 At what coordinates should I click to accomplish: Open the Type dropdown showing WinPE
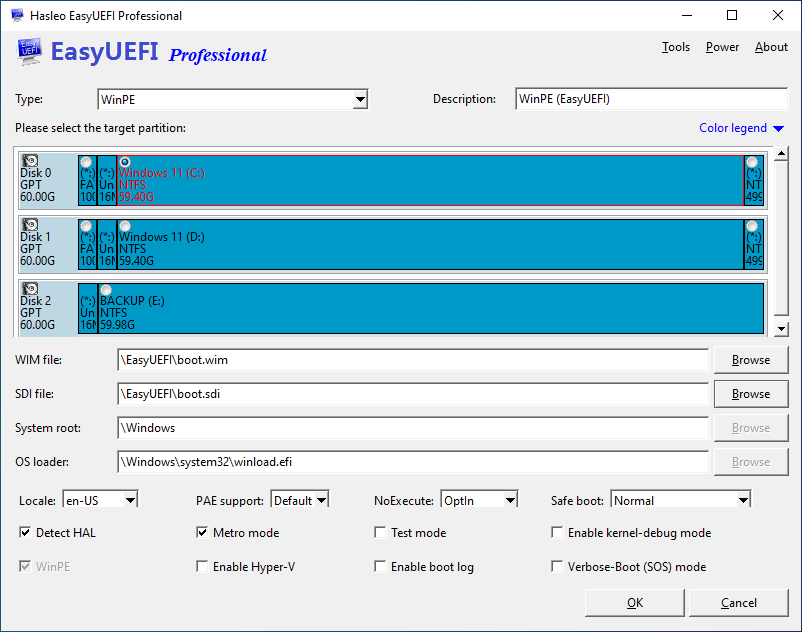pos(233,99)
